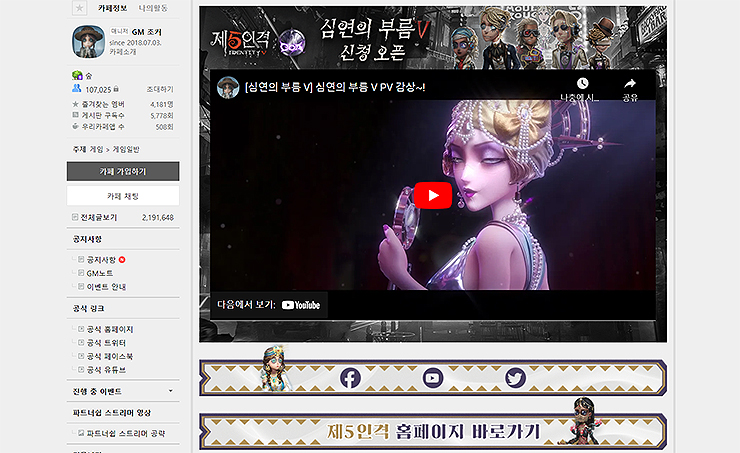Viewport: 740px width, 453px height.
Task: Switch to the 나의활동 tab
Action: pos(153,8)
